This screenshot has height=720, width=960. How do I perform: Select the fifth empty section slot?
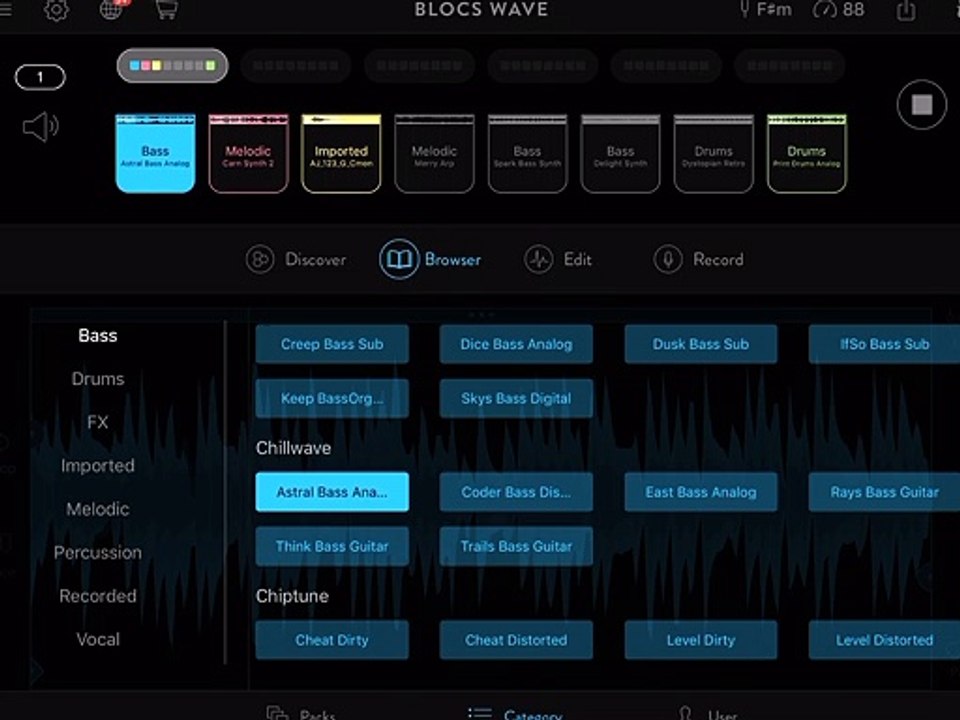(666, 66)
